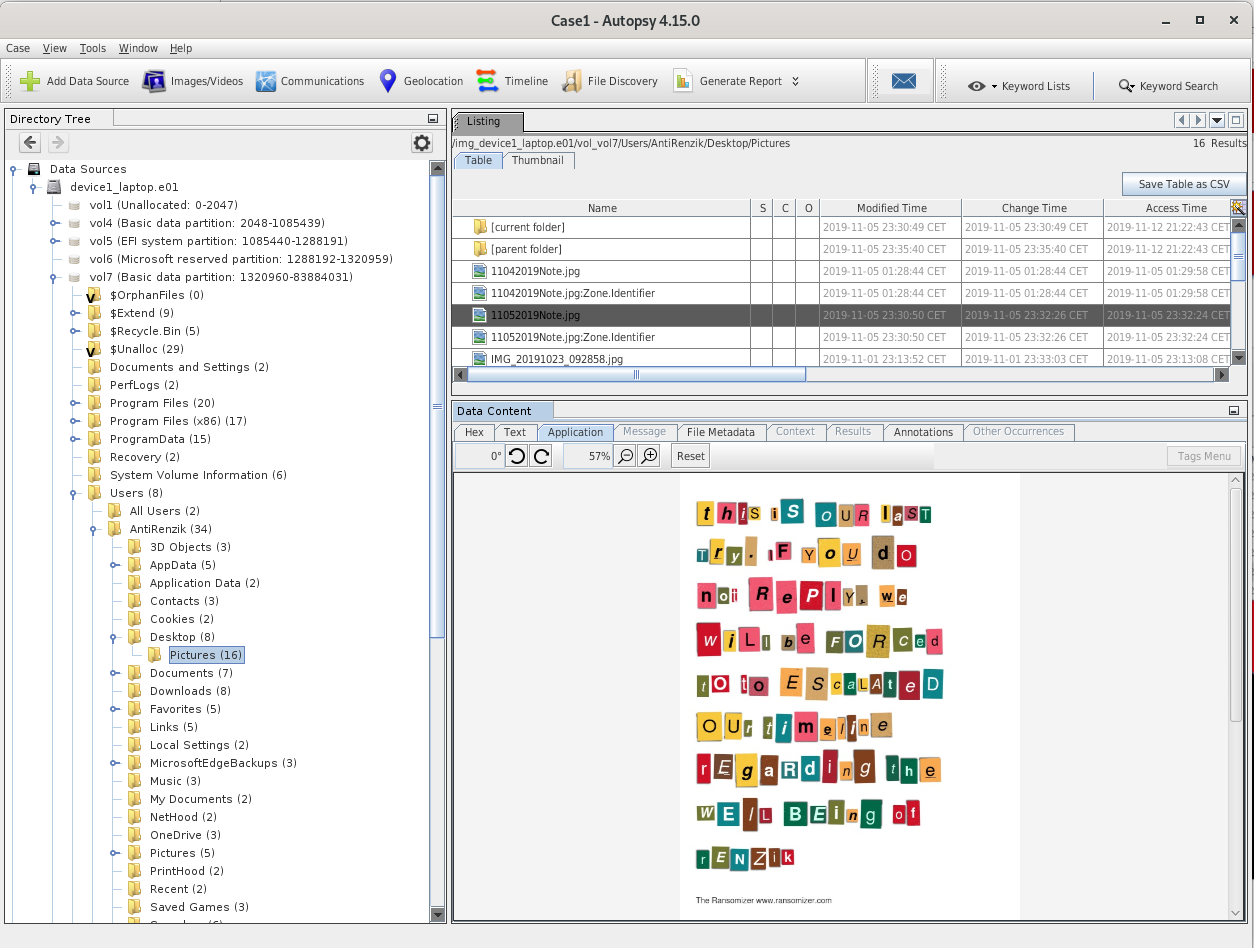Screen dimensions: 1254x948
Task: Expand the AppData folder node
Action: click(x=114, y=565)
